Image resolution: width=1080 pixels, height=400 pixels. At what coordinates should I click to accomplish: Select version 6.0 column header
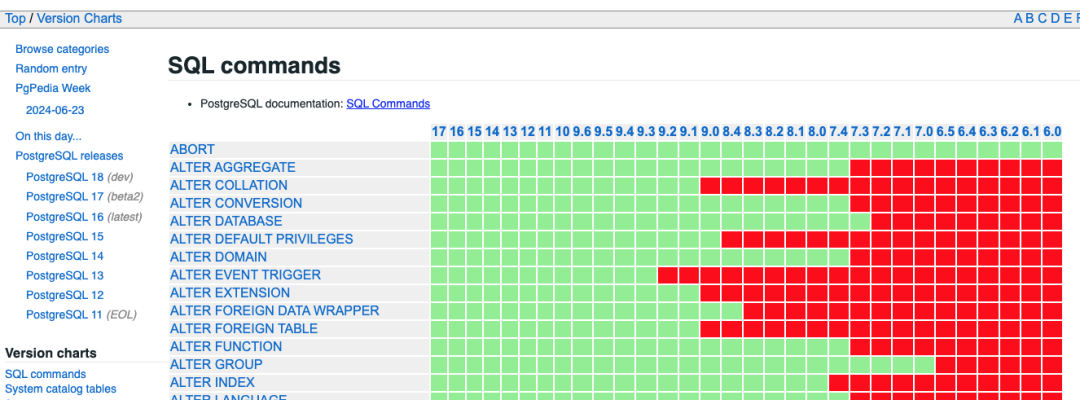pos(1052,131)
